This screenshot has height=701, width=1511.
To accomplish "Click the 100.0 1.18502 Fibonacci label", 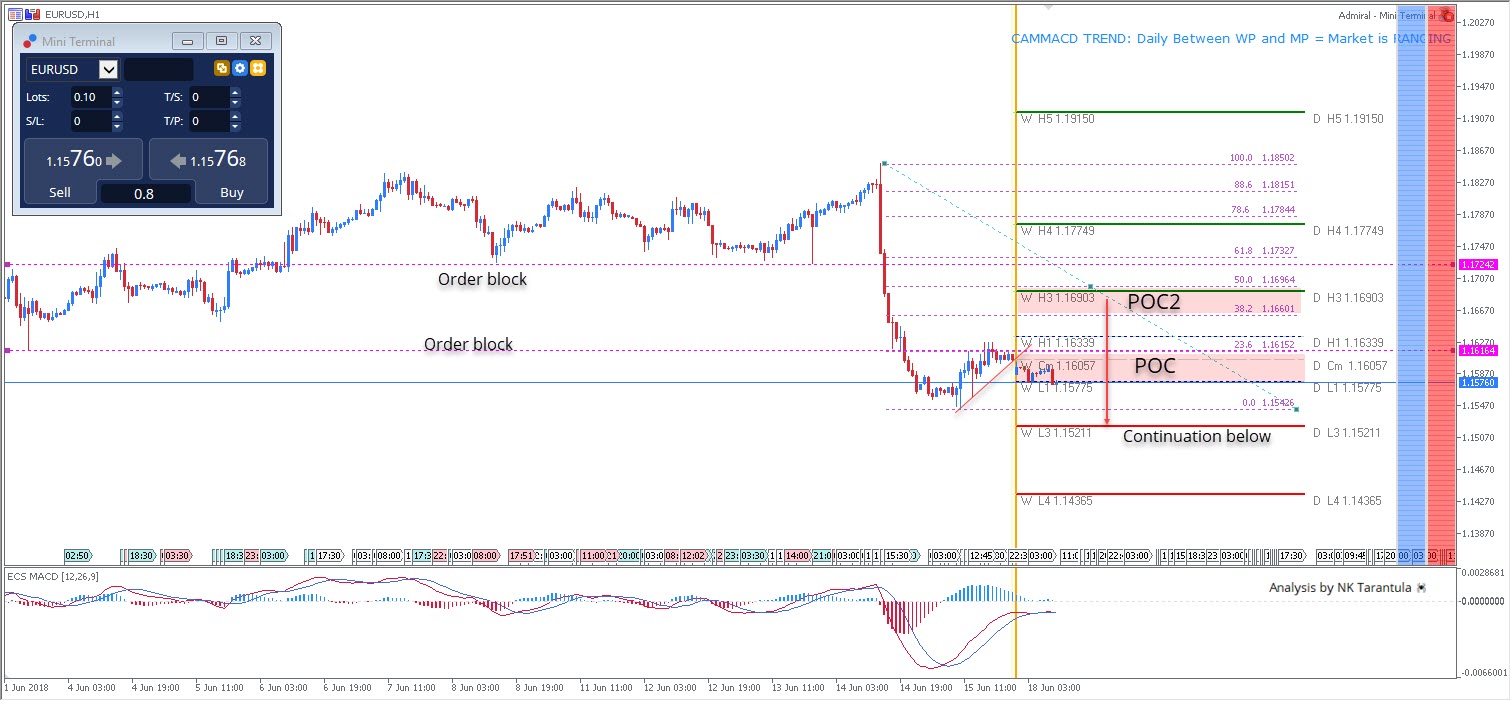I will pyautogui.click(x=1262, y=158).
